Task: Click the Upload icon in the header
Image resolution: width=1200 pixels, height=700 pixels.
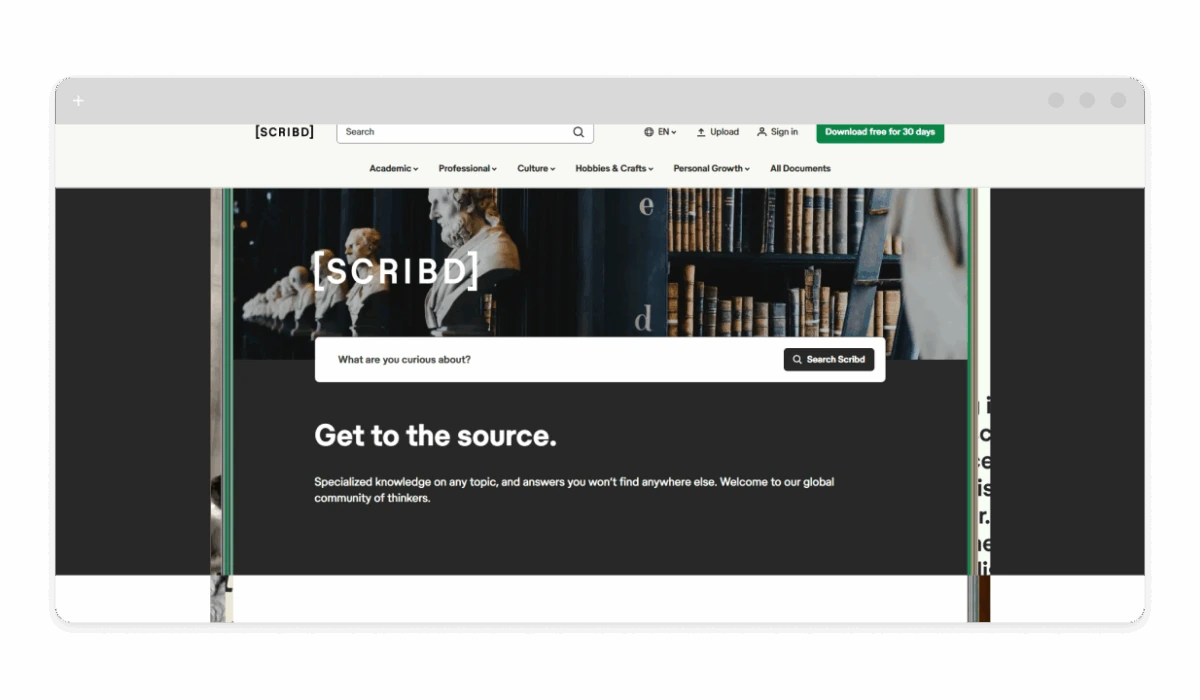Action: coord(701,132)
